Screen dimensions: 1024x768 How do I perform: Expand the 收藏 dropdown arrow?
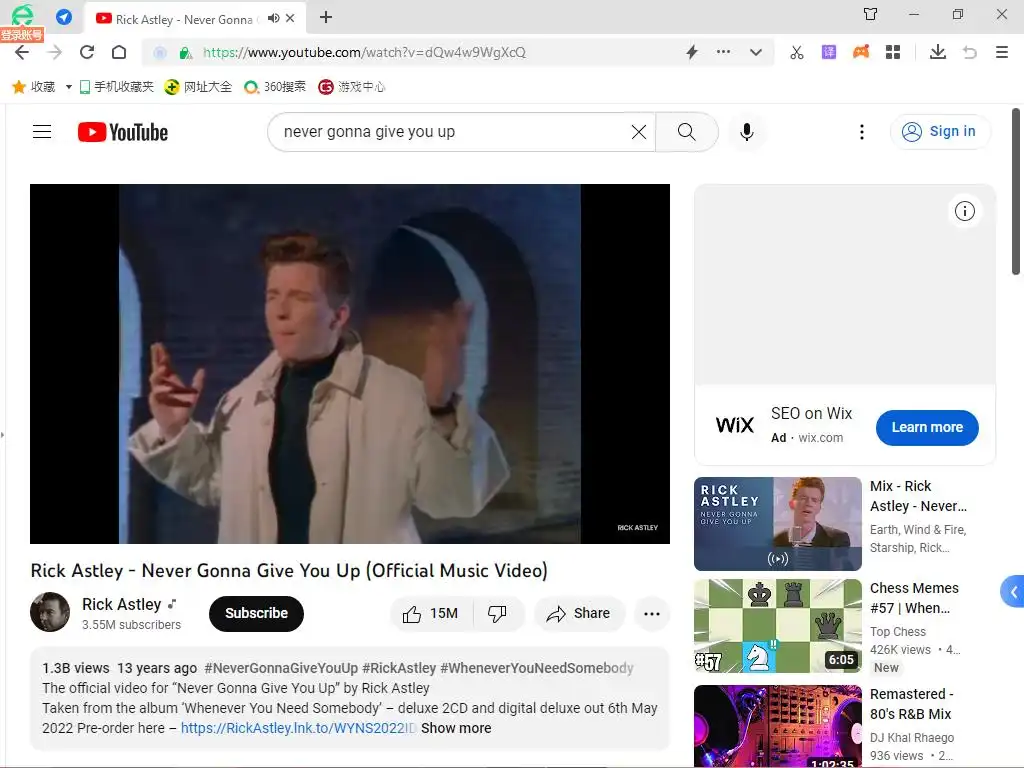69,87
